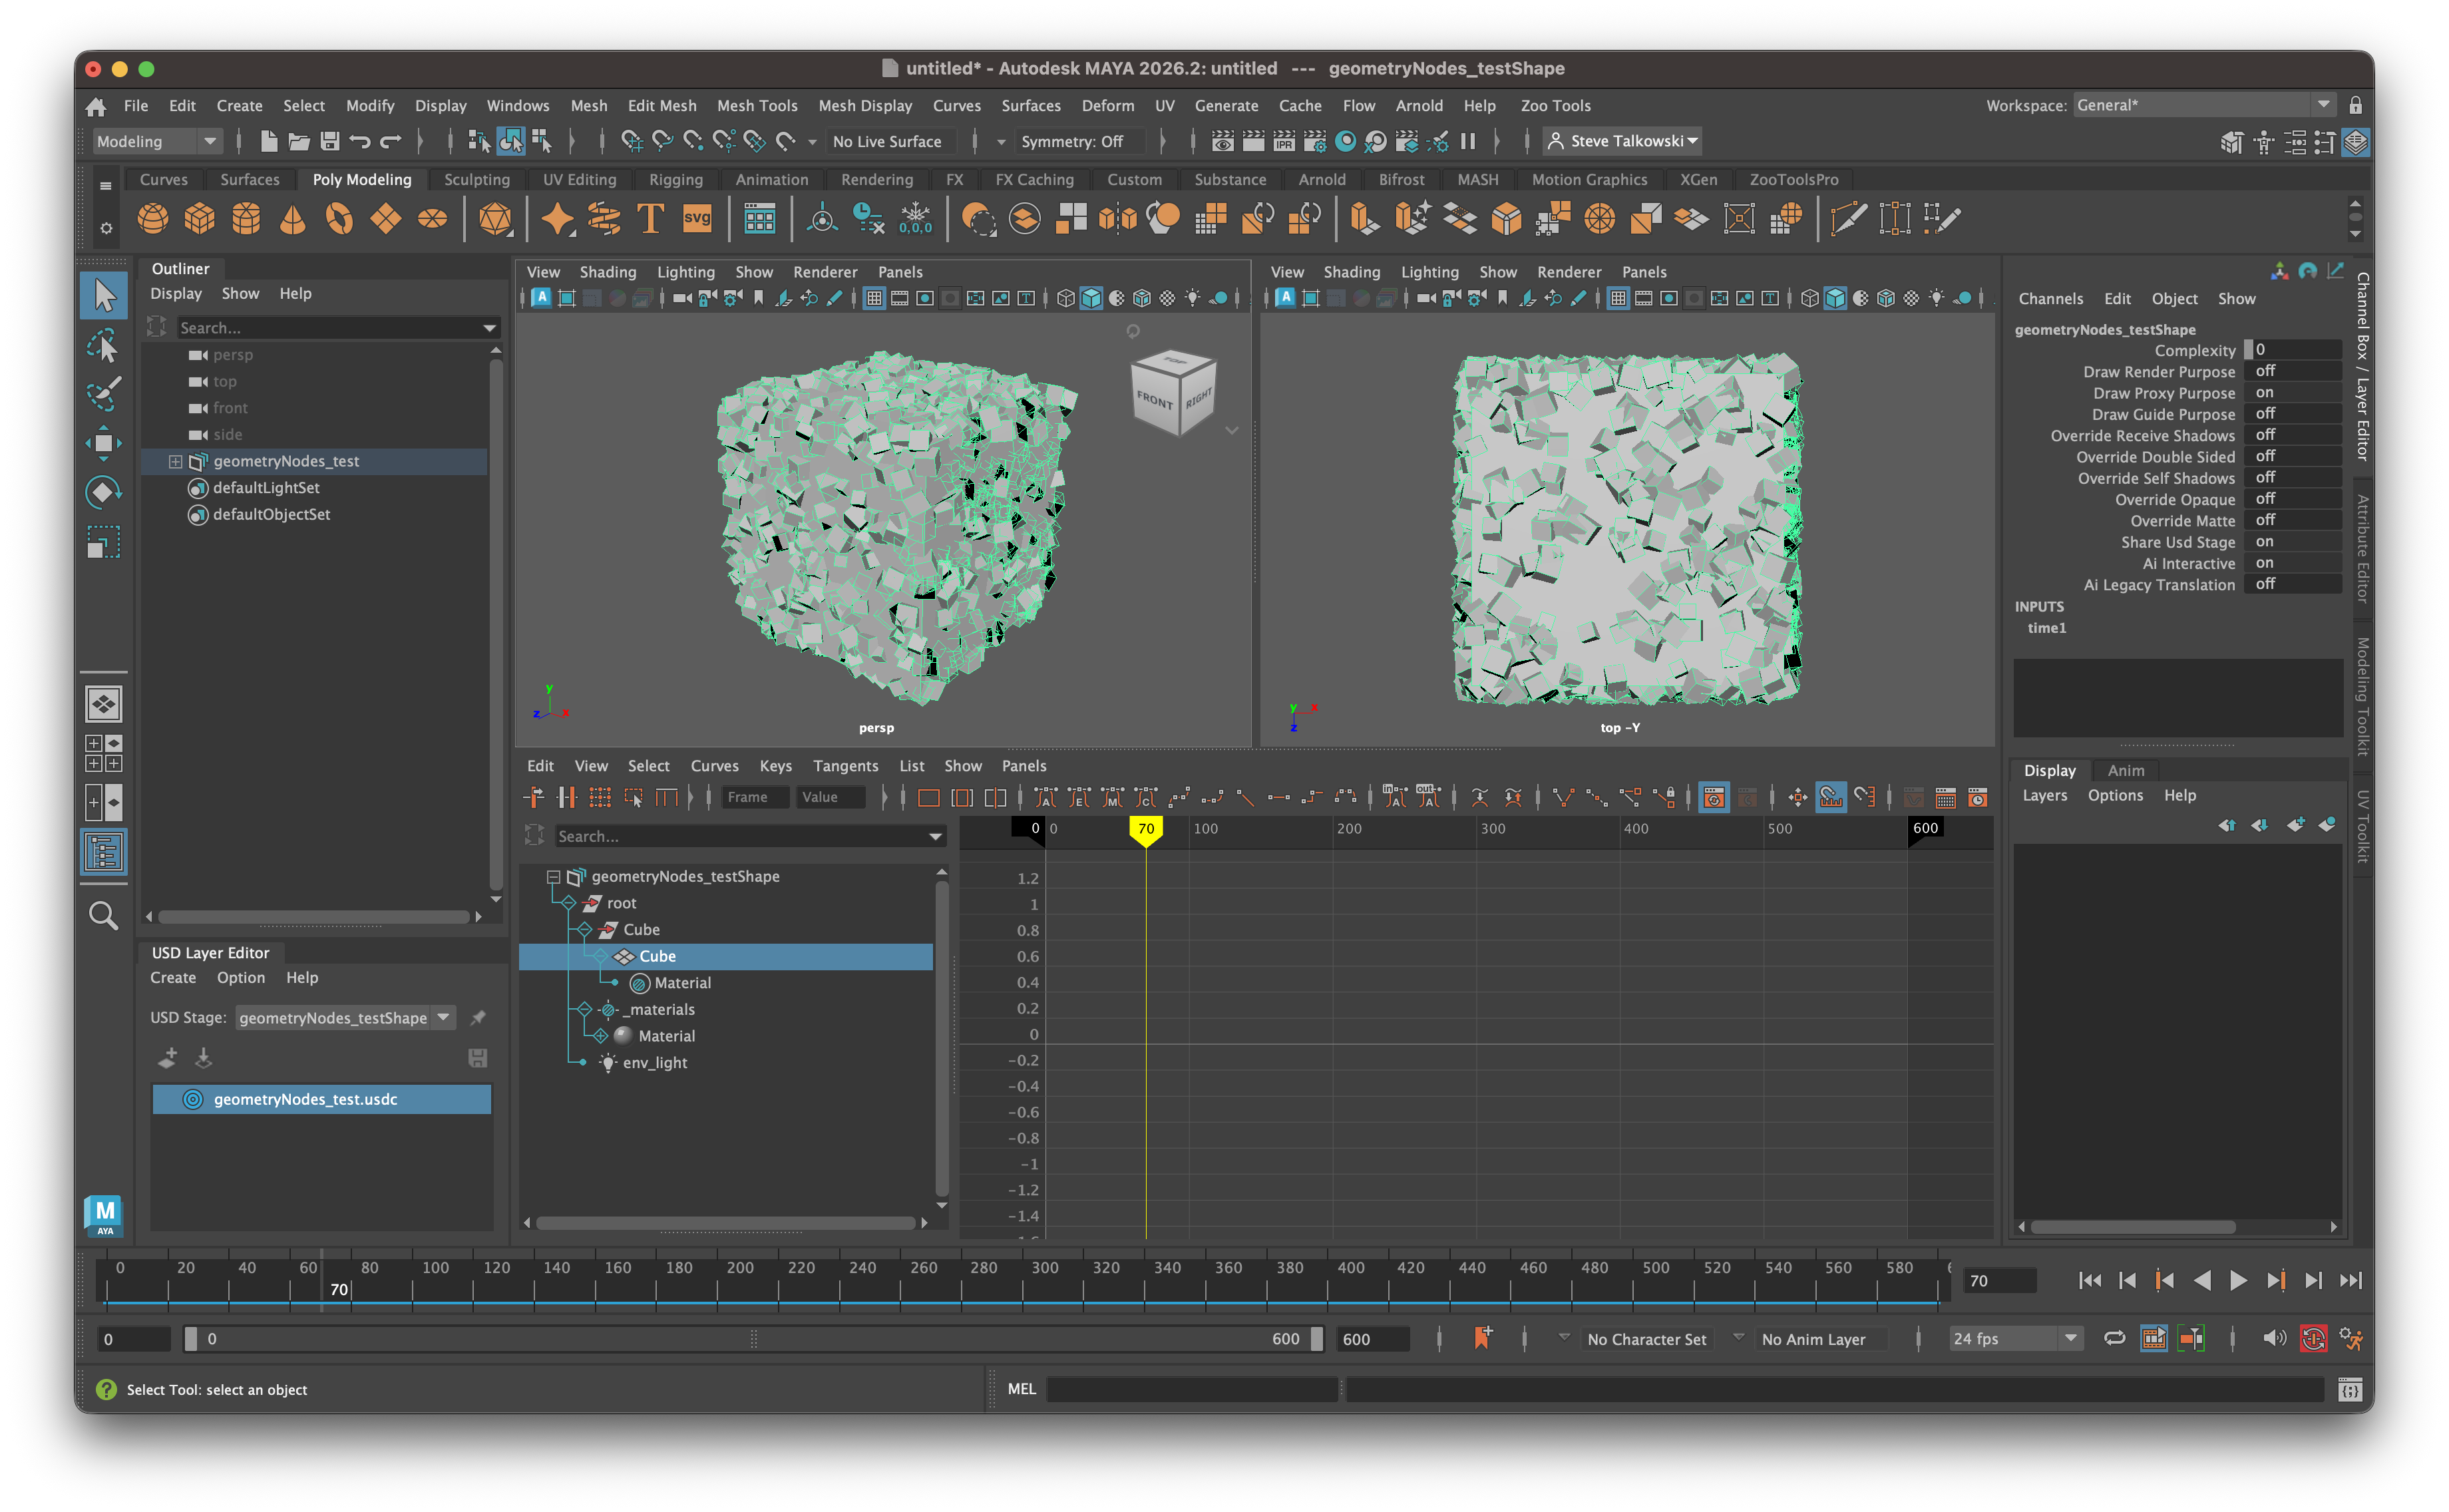The height and width of the screenshot is (1512, 2449).
Task: Select the Paint Selection tool
Action: 103,394
